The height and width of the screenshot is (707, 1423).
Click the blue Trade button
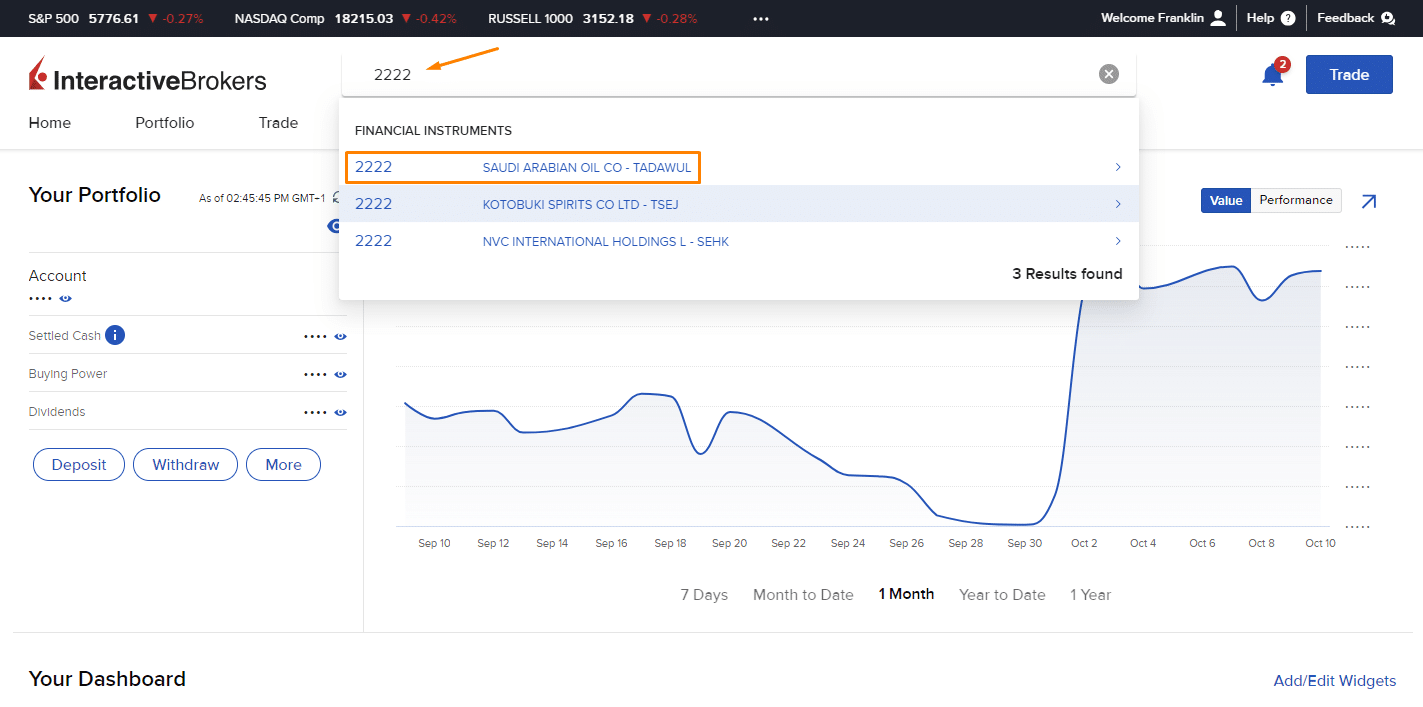point(1349,74)
